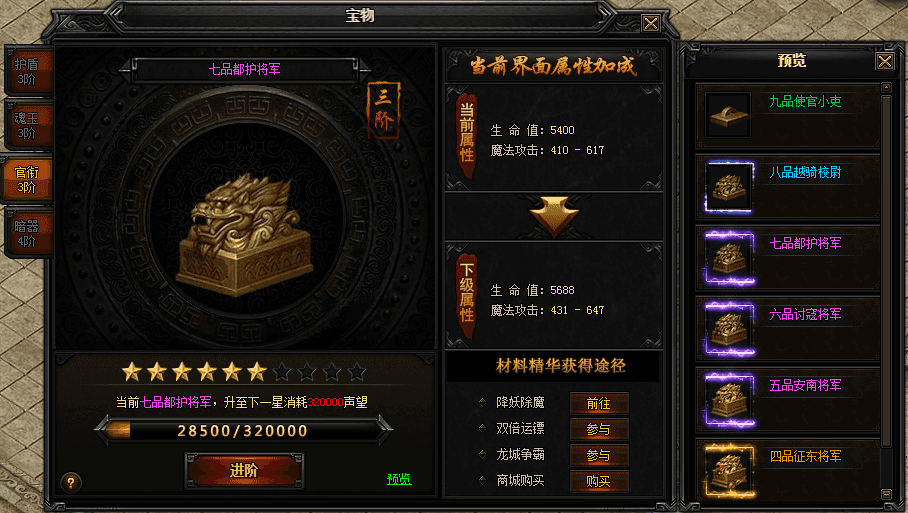Select the 八品越骑校尉 seal thumbnail
This screenshot has height=513, width=908.
pyautogui.click(x=729, y=187)
